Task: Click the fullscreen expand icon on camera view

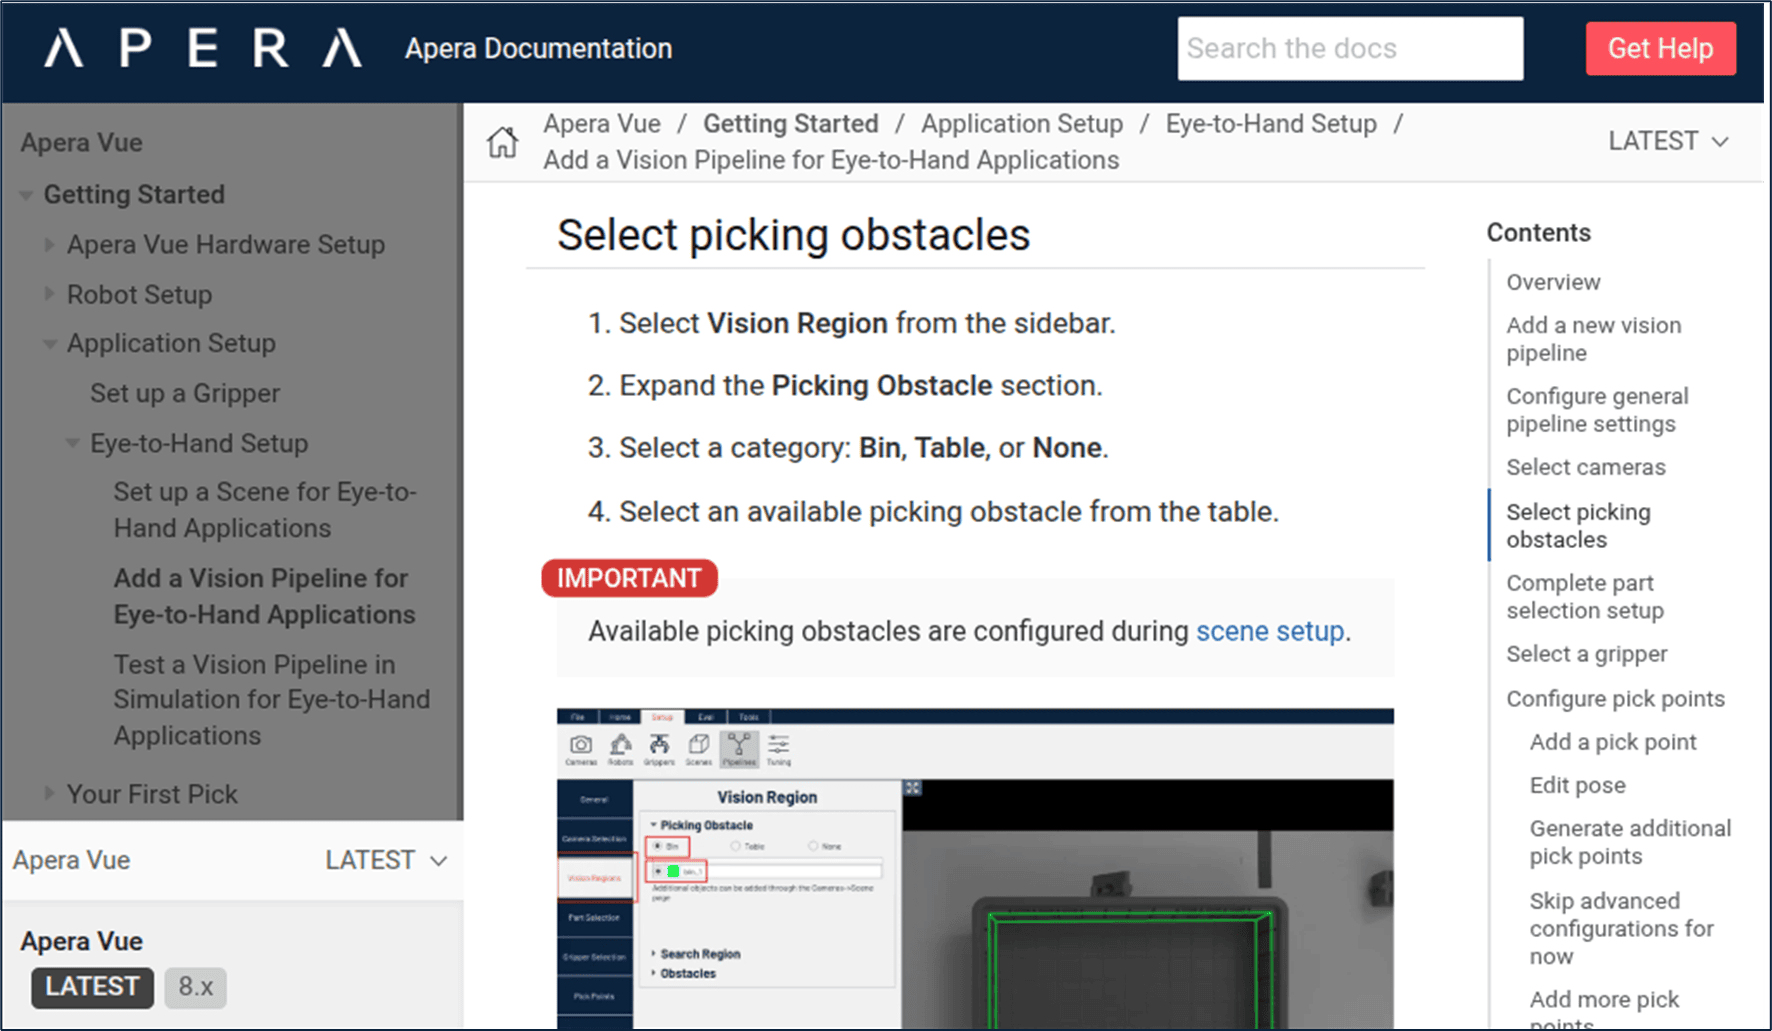Action: click(913, 788)
